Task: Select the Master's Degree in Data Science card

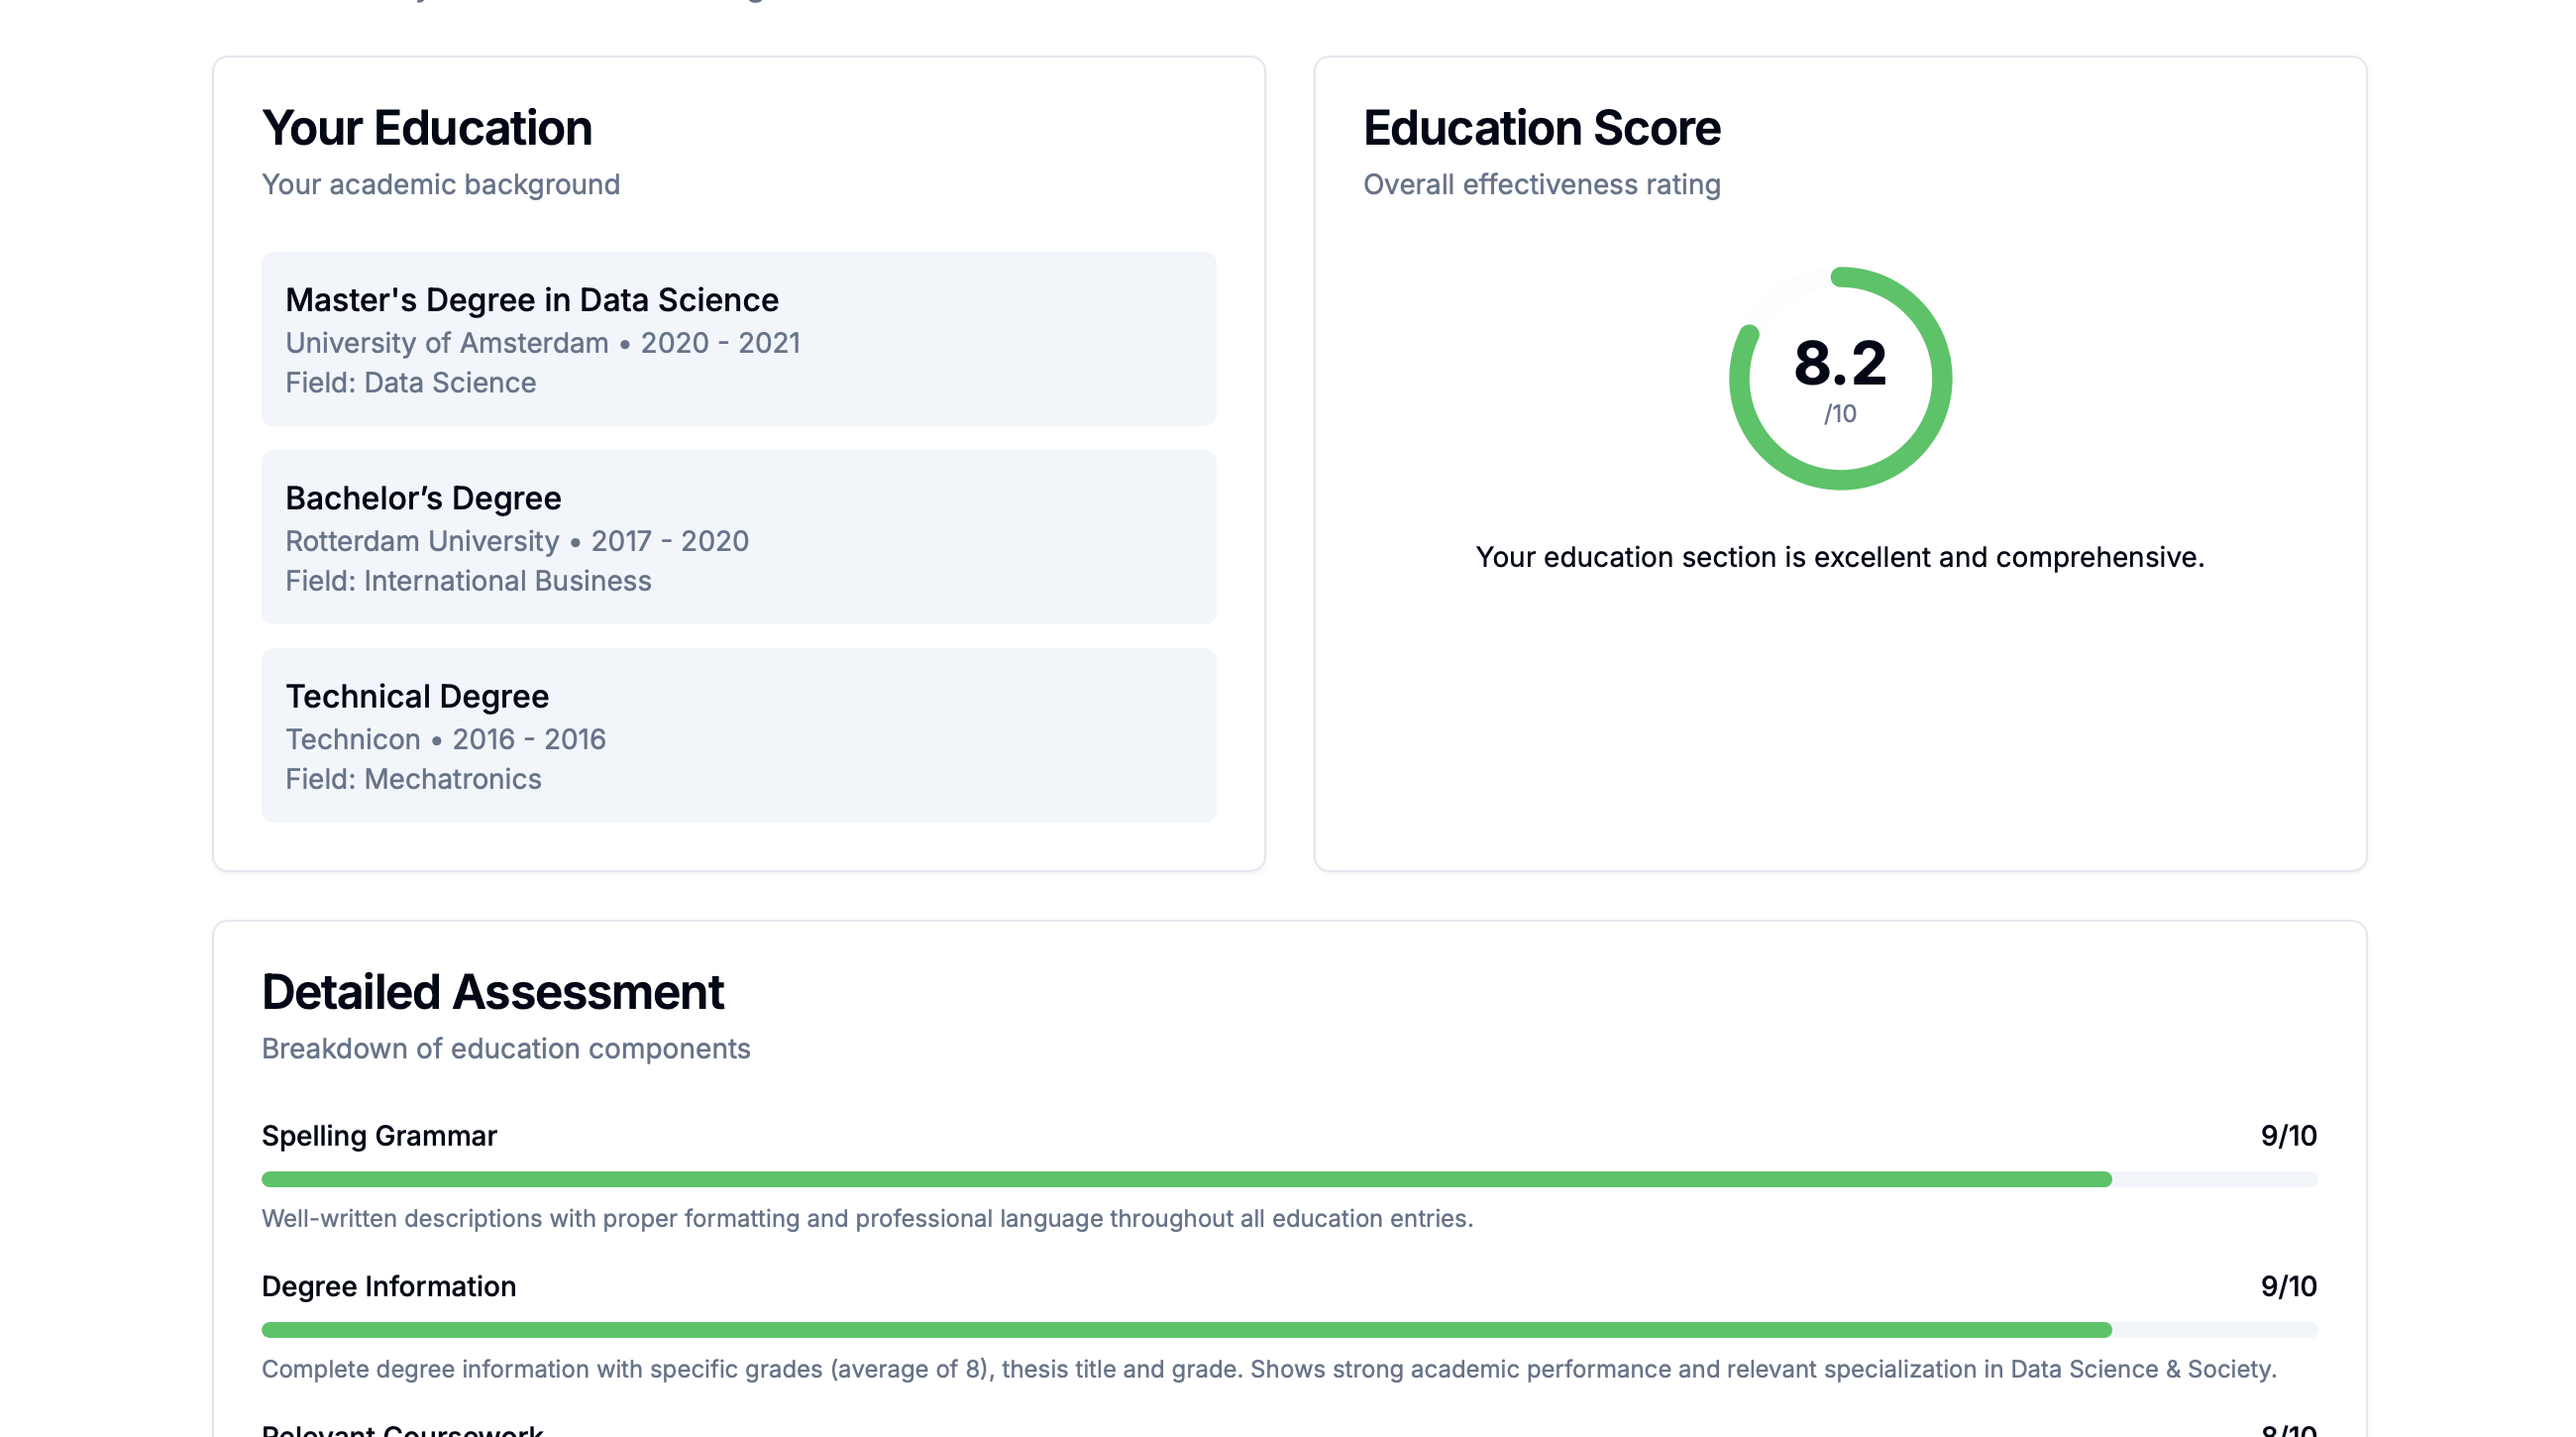Action: click(x=738, y=339)
